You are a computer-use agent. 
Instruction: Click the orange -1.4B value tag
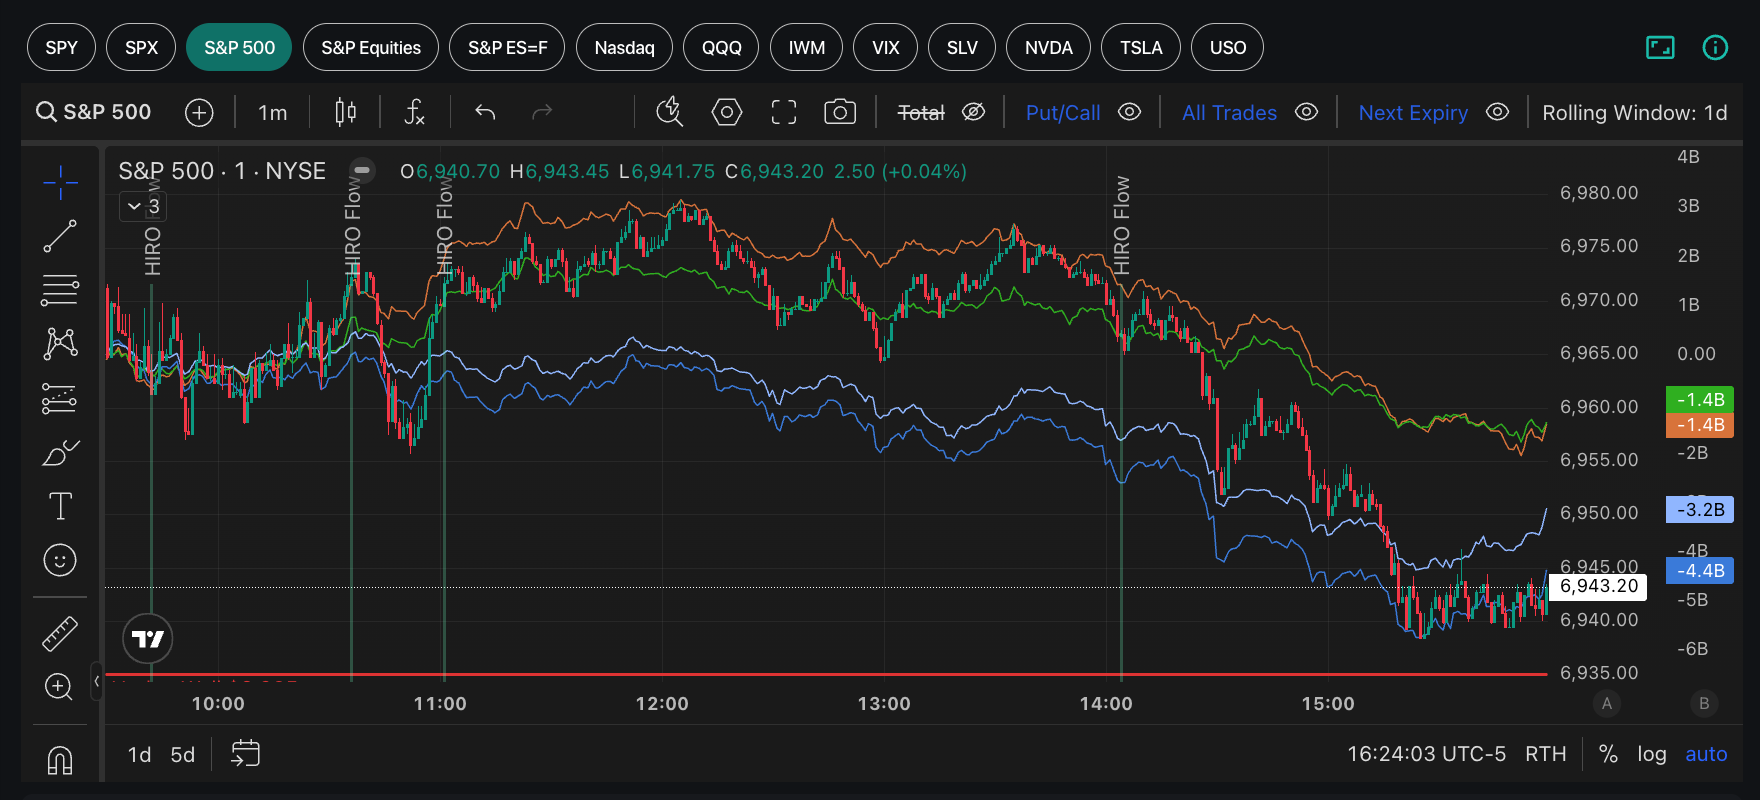1700,425
